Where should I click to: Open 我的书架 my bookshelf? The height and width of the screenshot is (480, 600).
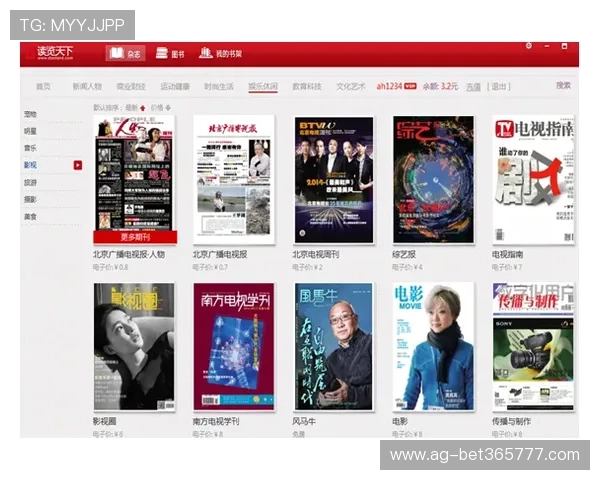pos(220,54)
